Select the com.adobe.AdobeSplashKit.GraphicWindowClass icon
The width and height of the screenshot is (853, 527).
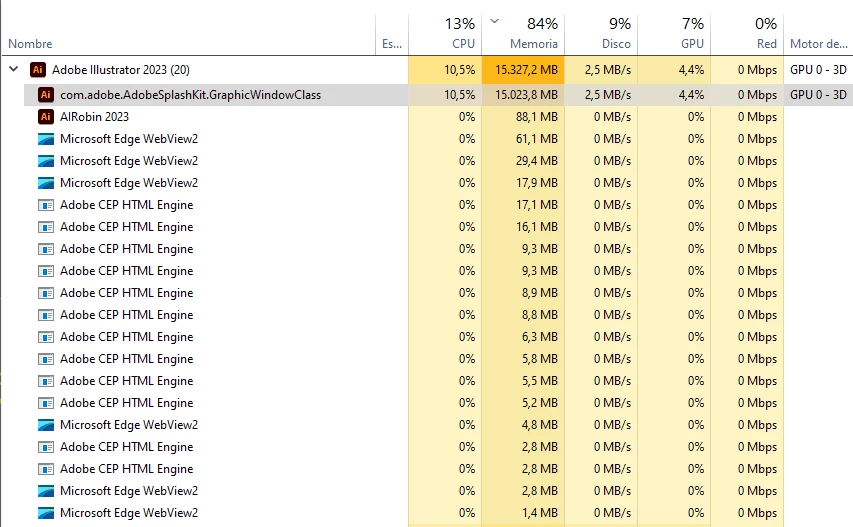(x=46, y=95)
